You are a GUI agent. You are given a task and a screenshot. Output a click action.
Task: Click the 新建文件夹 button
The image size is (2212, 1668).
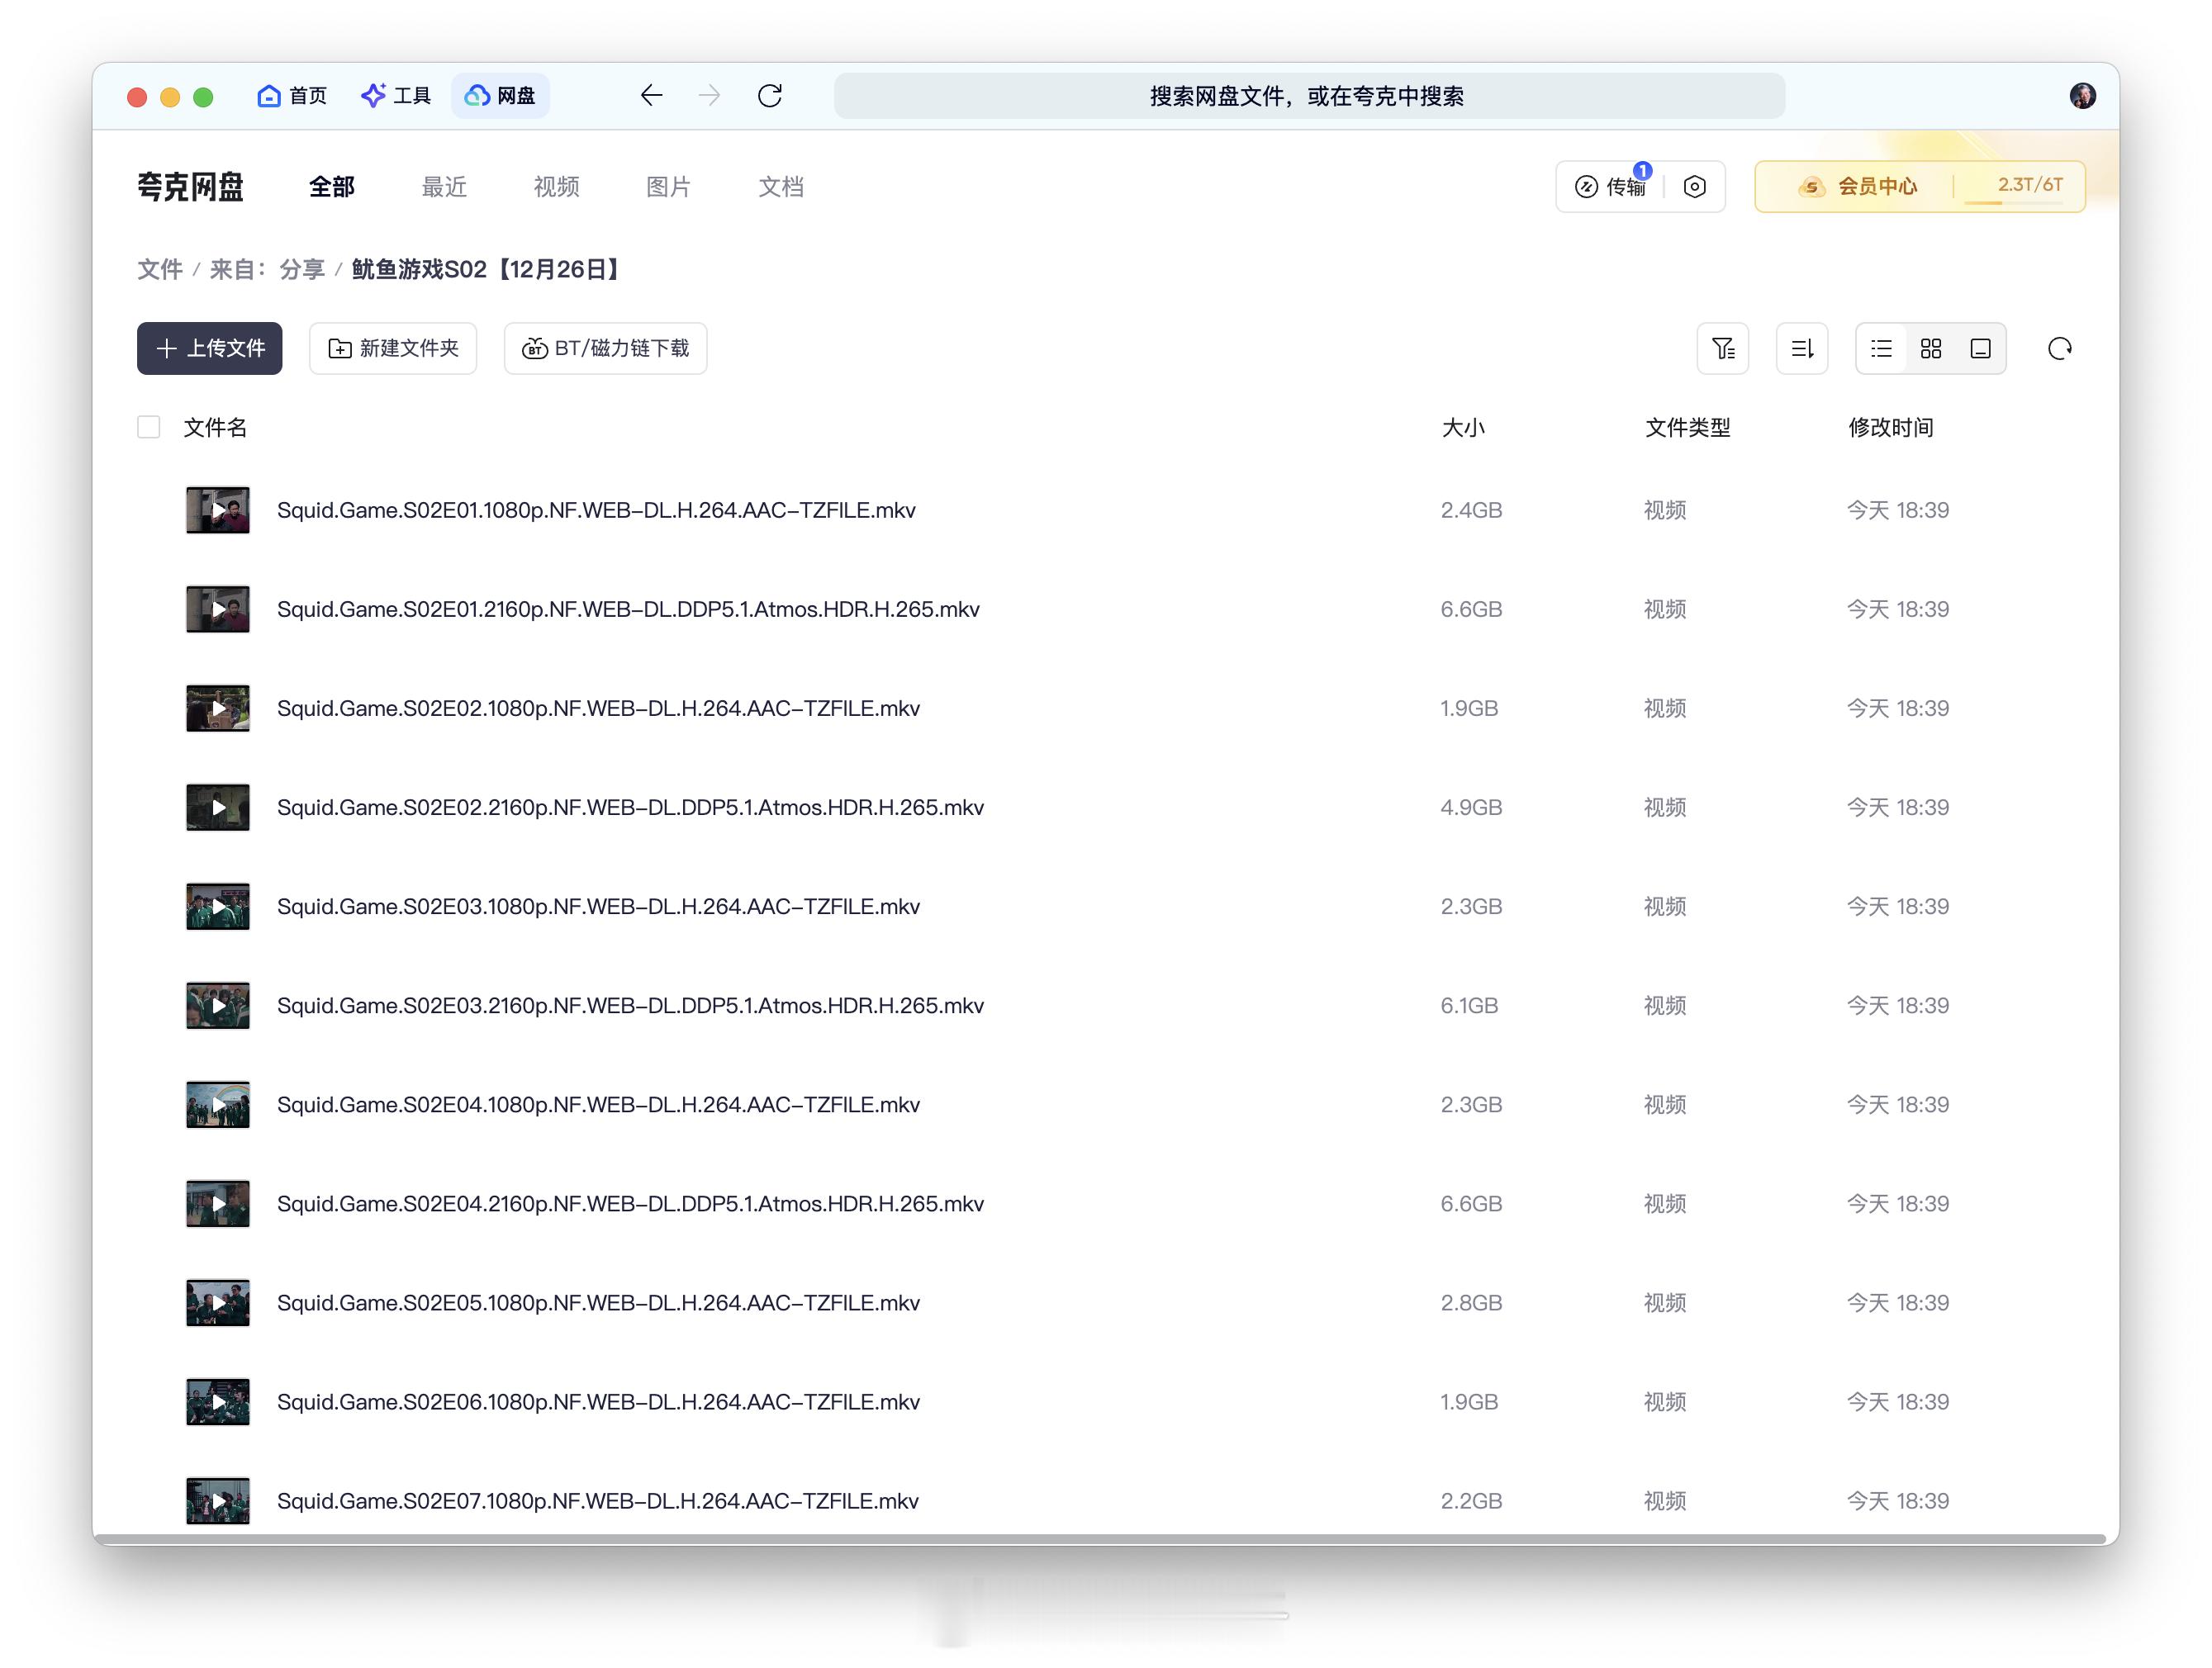pyautogui.click(x=393, y=348)
